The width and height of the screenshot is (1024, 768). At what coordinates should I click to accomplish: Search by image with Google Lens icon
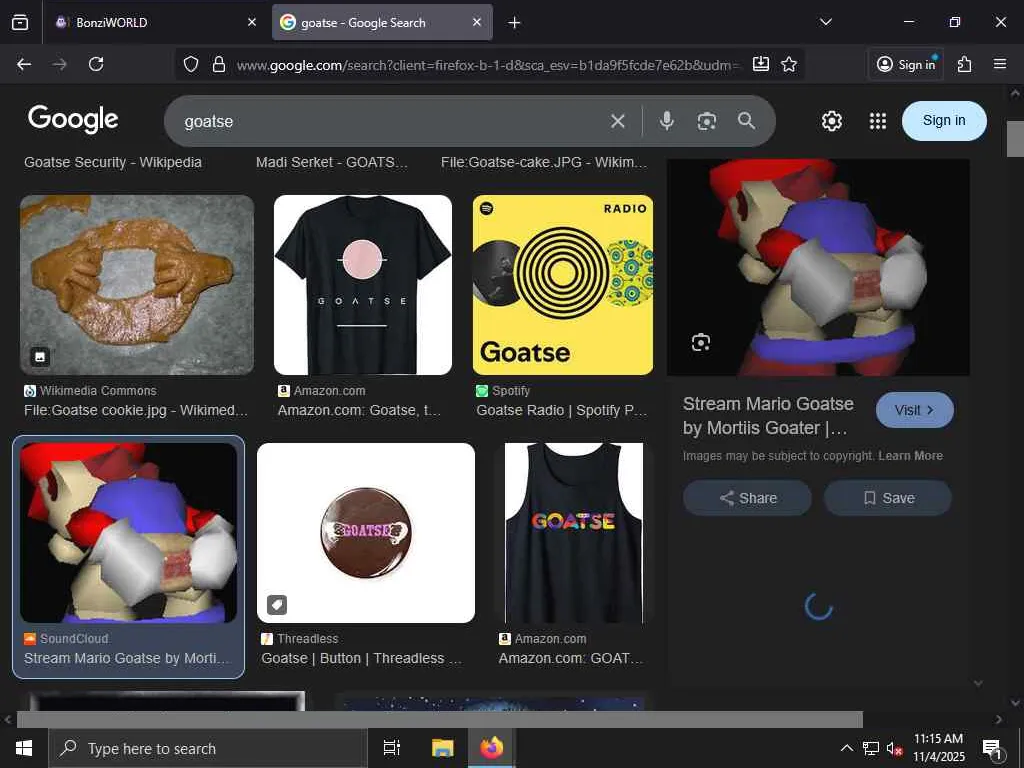[707, 121]
